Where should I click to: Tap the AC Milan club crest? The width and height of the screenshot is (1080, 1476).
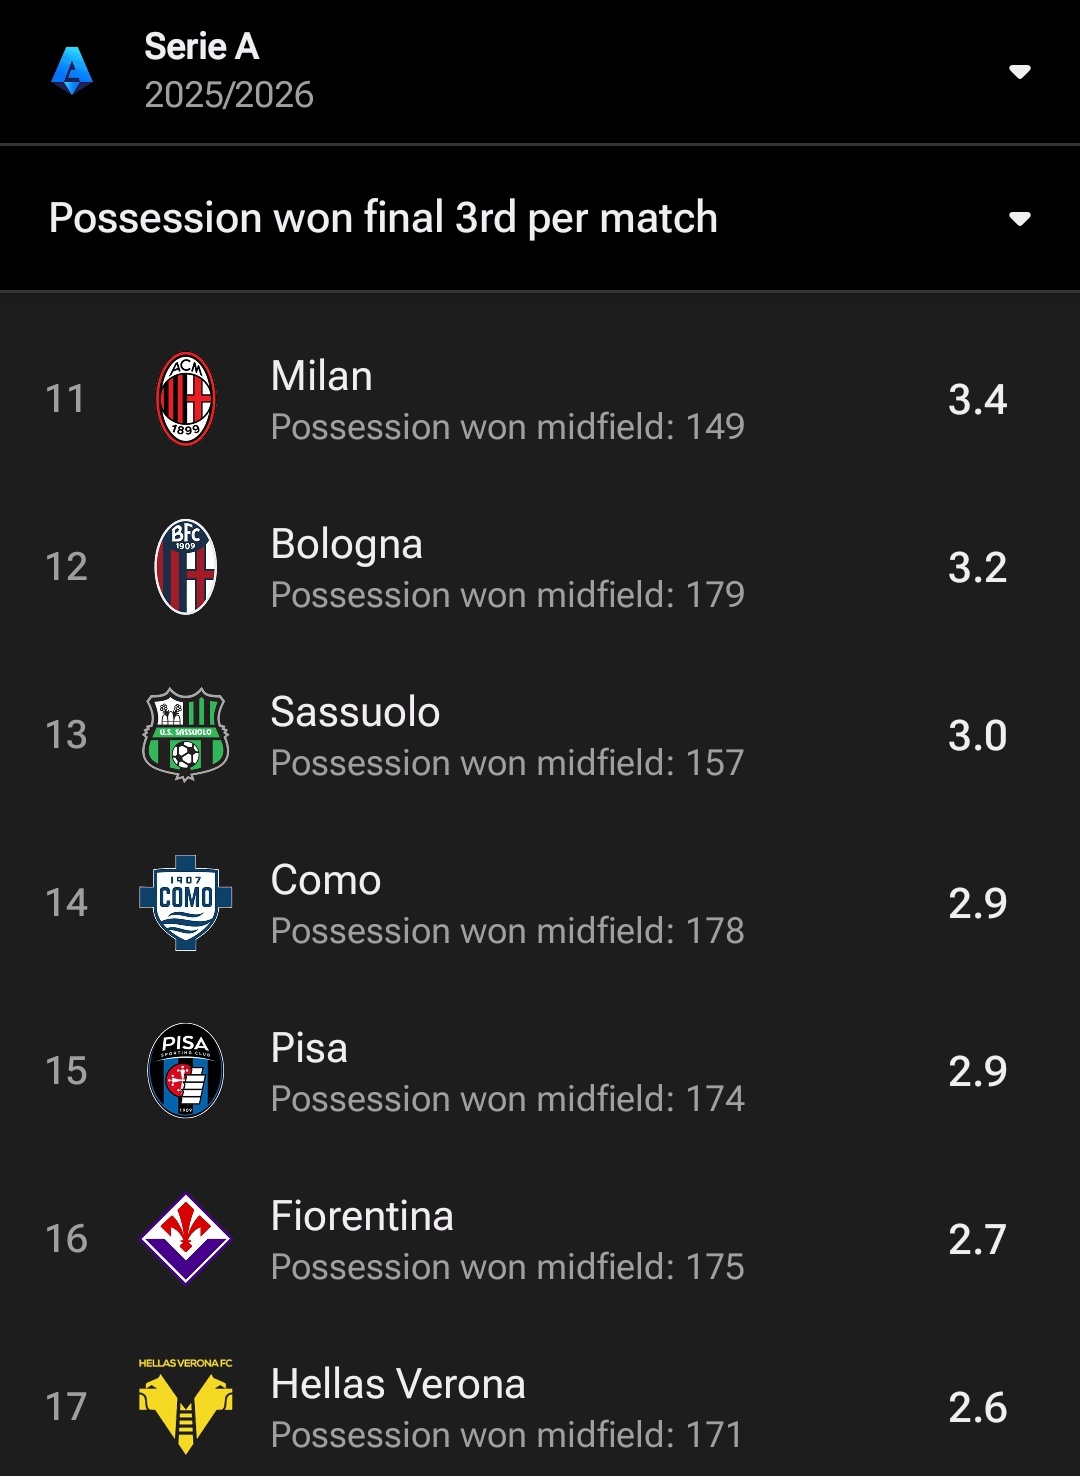coord(186,399)
